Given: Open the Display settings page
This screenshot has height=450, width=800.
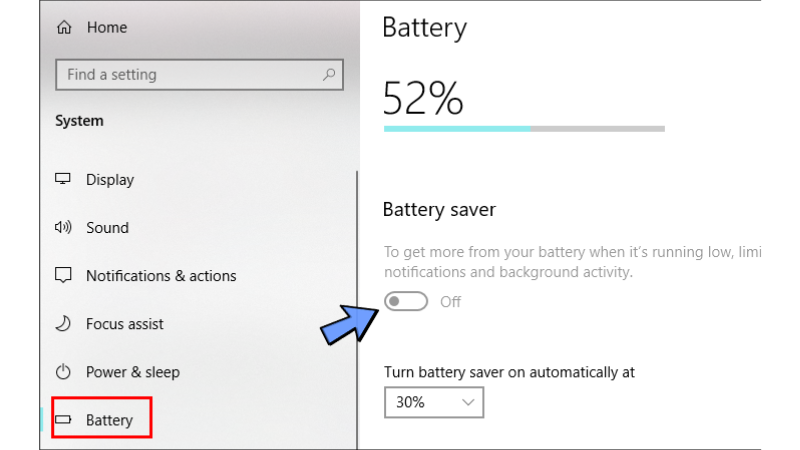Looking at the screenshot, I should pyautogui.click(x=110, y=180).
